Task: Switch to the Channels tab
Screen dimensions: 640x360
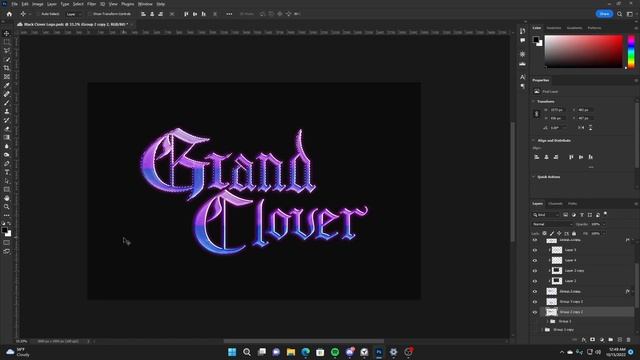Action: 555,203
